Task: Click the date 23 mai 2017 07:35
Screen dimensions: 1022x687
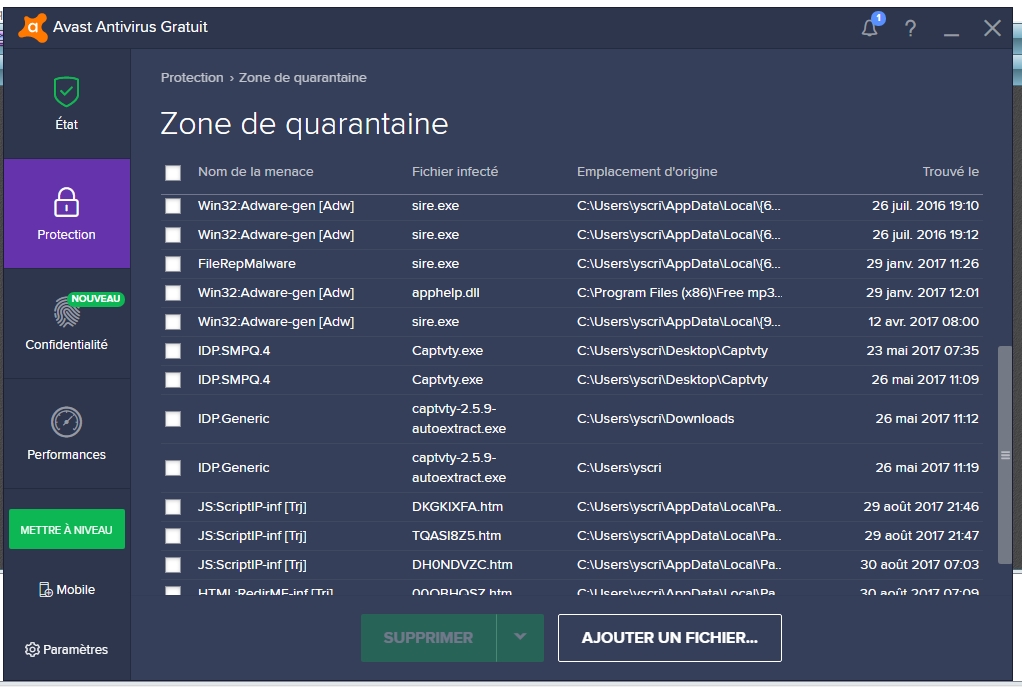Action: tap(922, 351)
